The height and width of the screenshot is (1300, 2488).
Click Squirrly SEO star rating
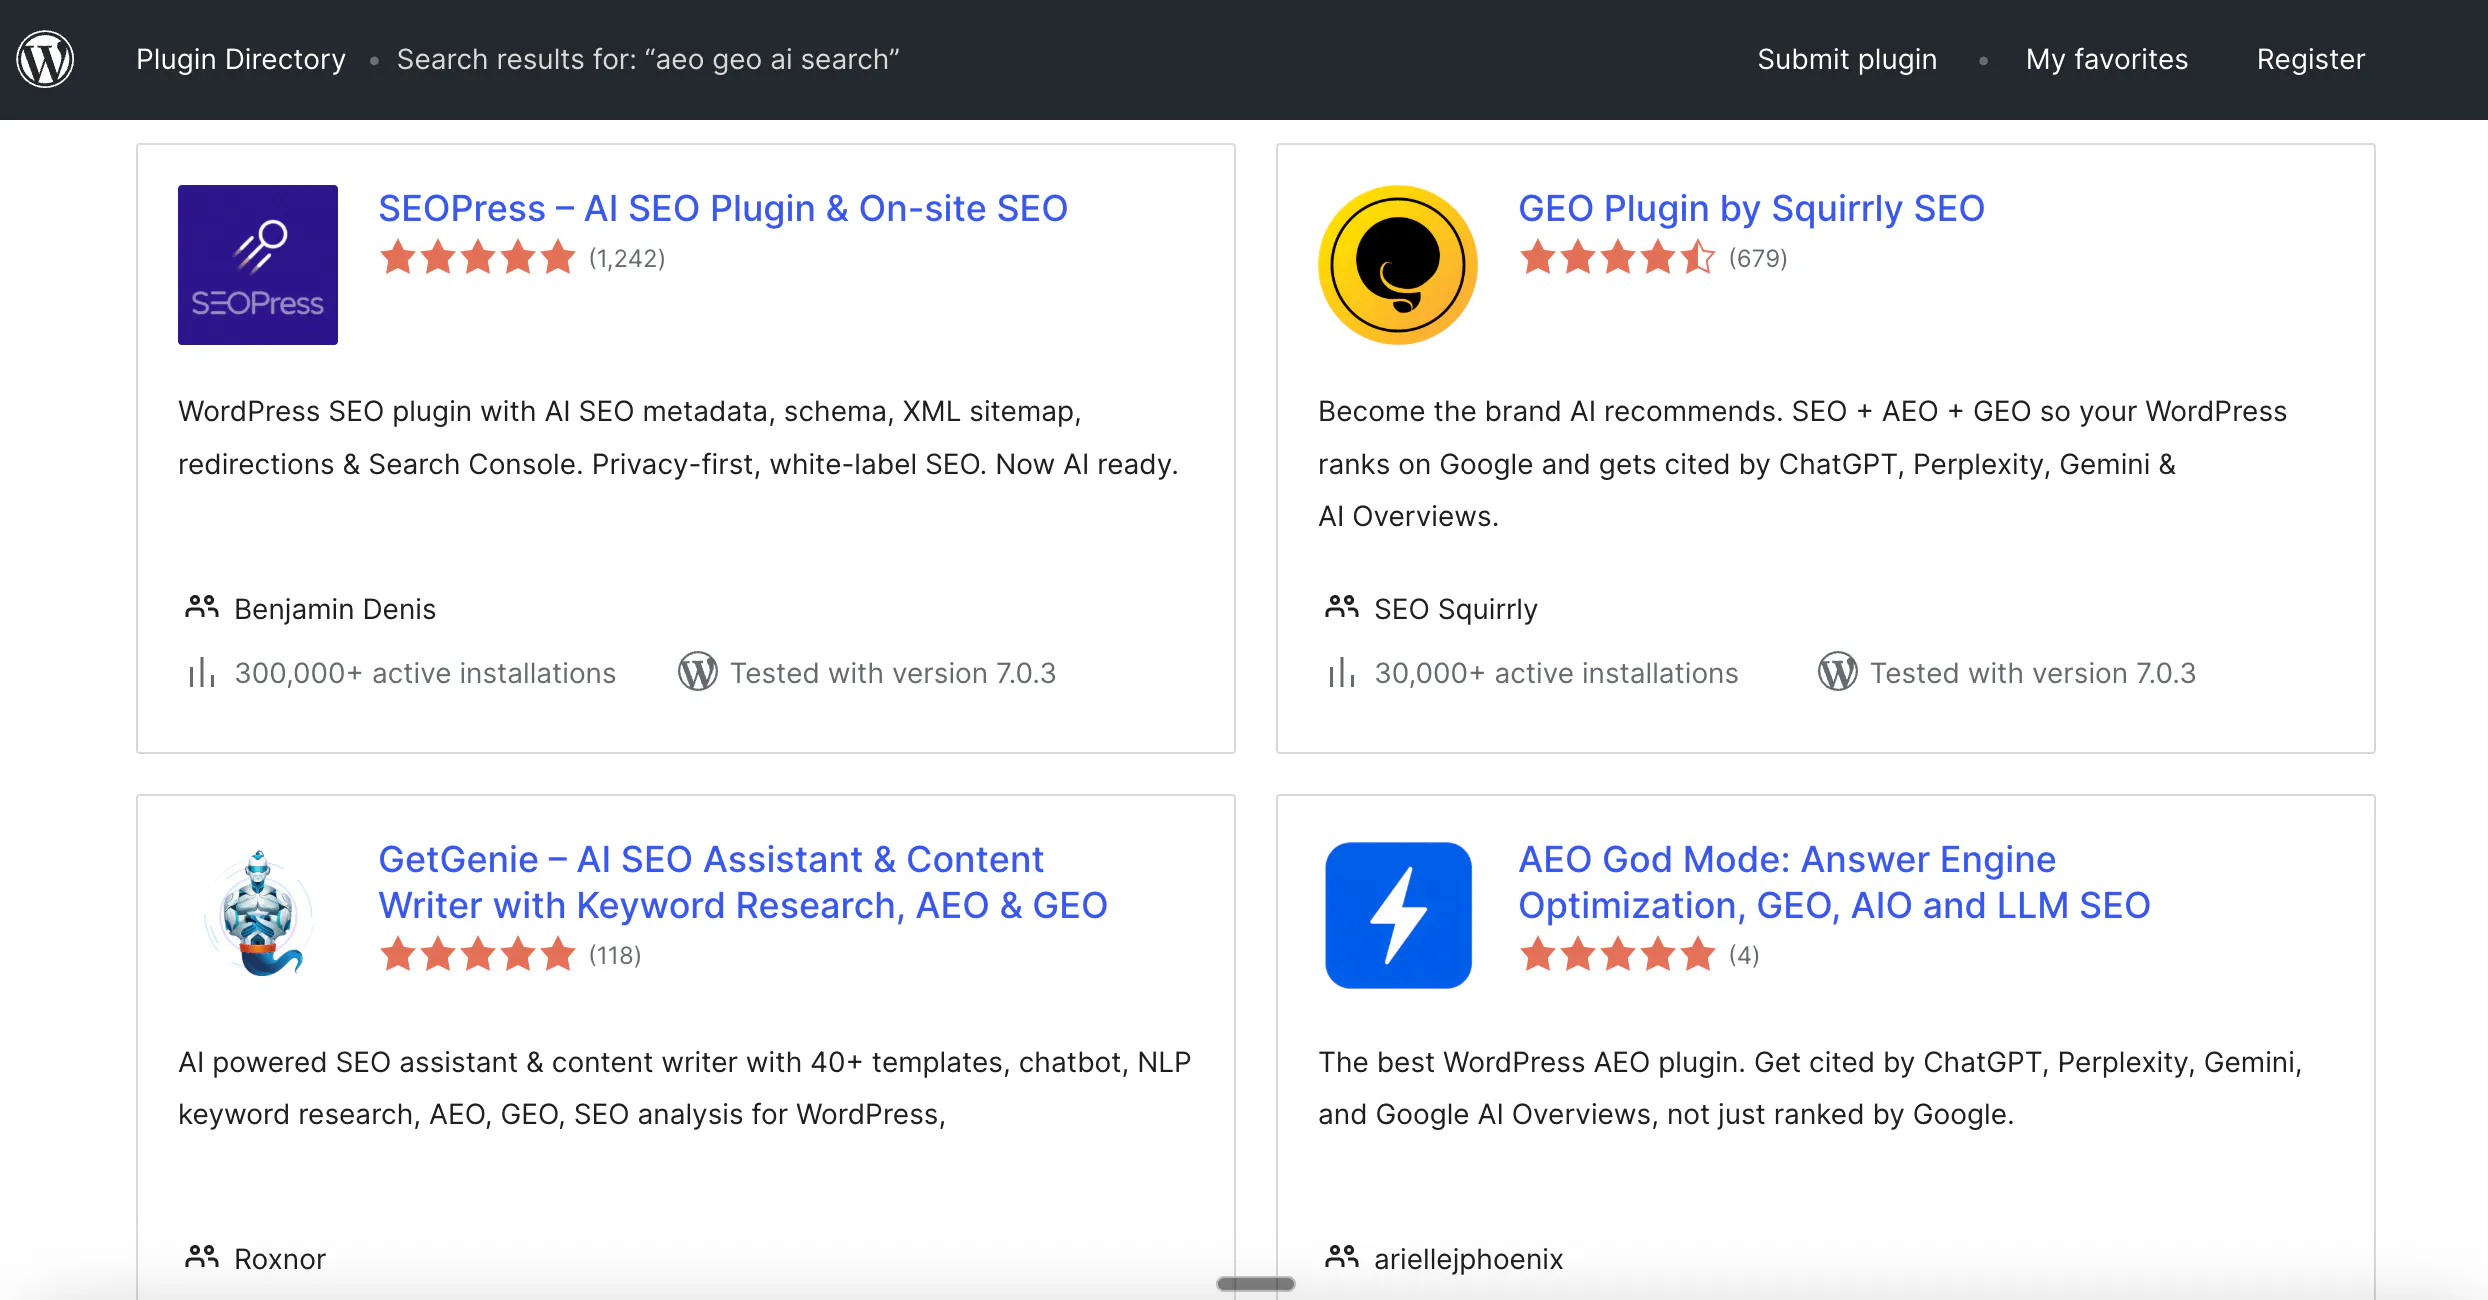click(1618, 258)
